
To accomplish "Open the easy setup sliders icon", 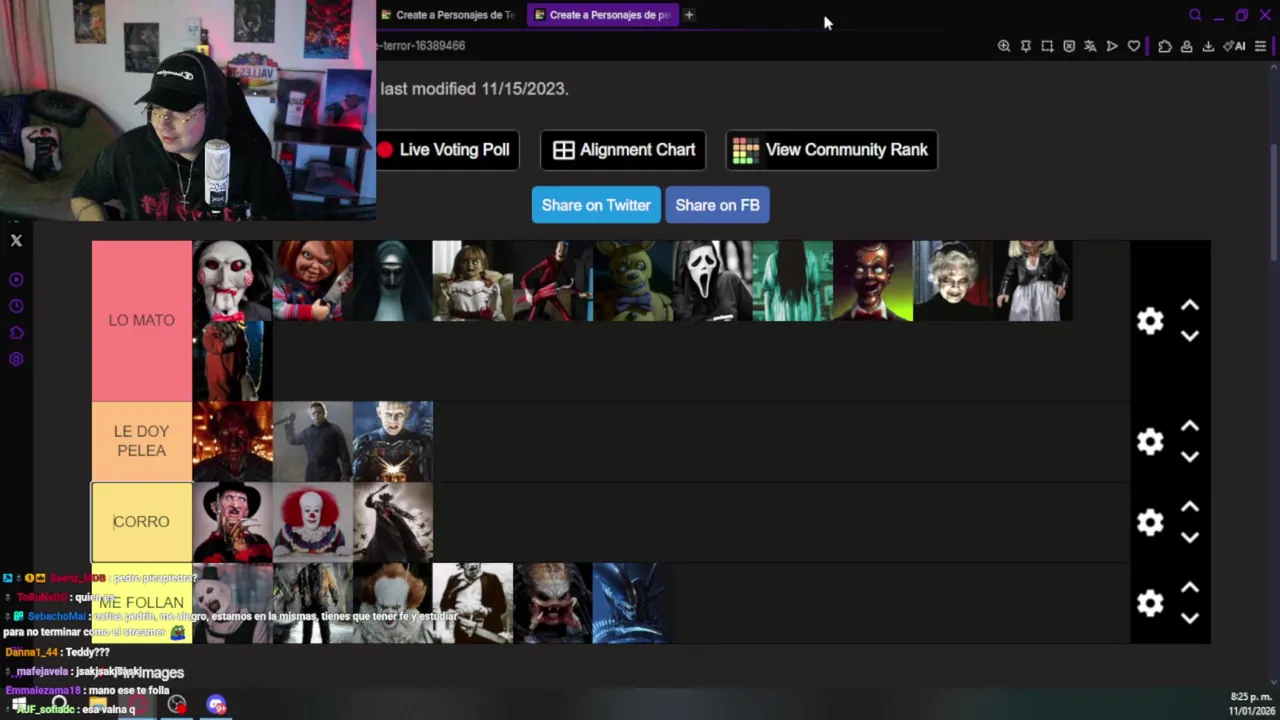I will [1260, 46].
